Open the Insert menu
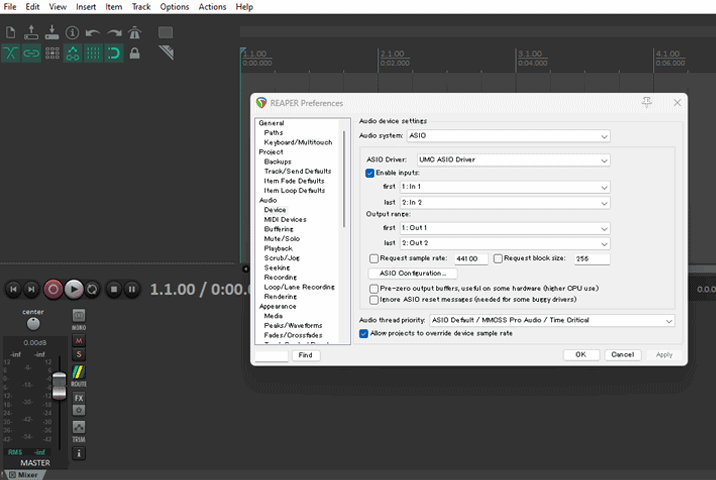 pyautogui.click(x=86, y=7)
